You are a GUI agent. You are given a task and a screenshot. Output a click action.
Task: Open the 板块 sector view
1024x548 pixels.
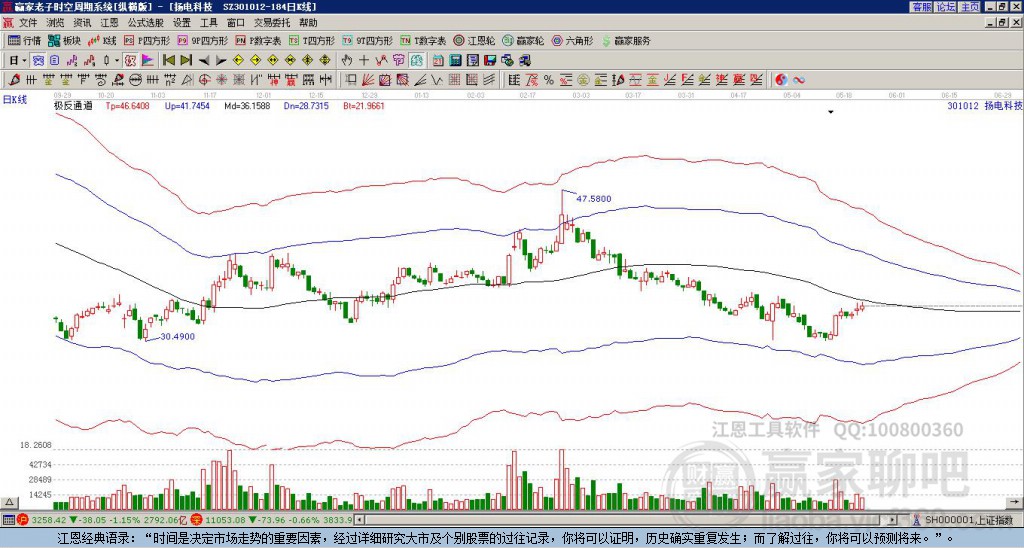coord(65,40)
